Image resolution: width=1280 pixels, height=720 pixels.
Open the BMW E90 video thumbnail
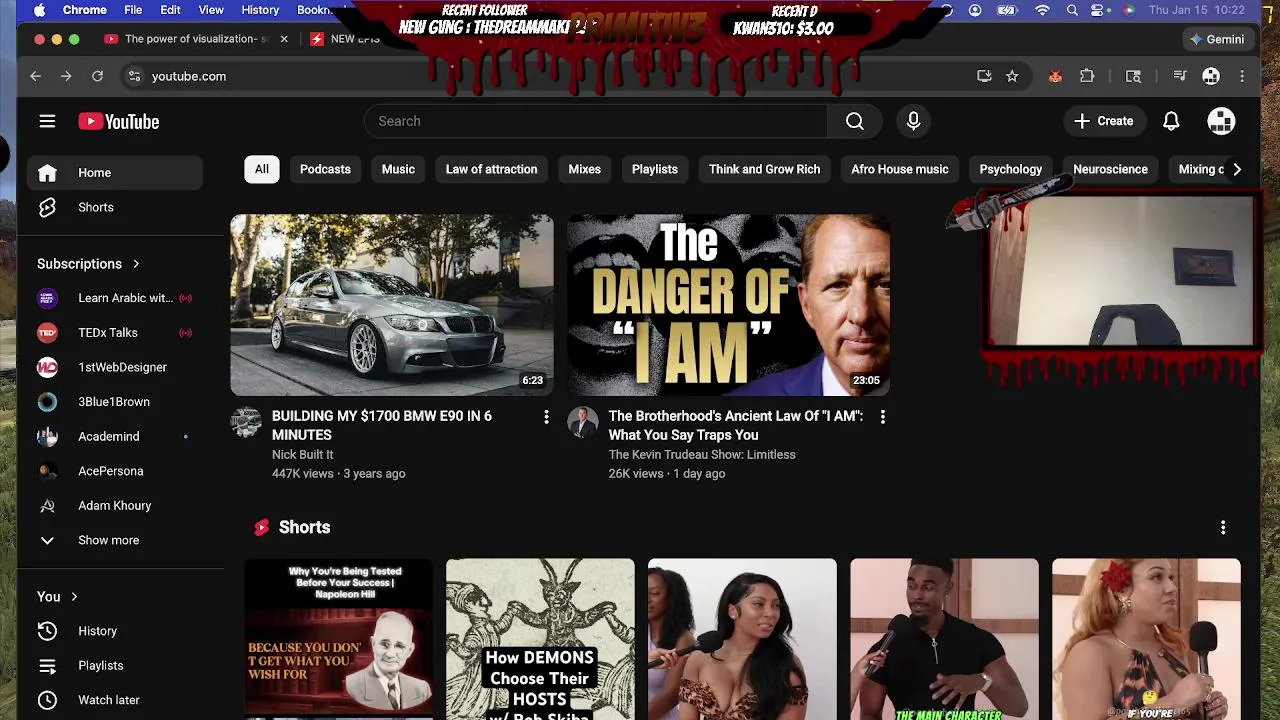[392, 305]
